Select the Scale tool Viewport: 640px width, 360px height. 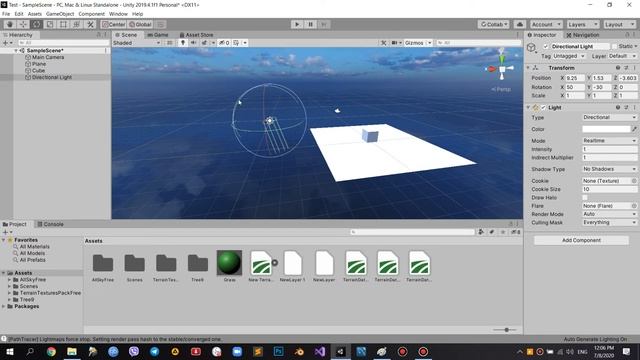point(50,24)
